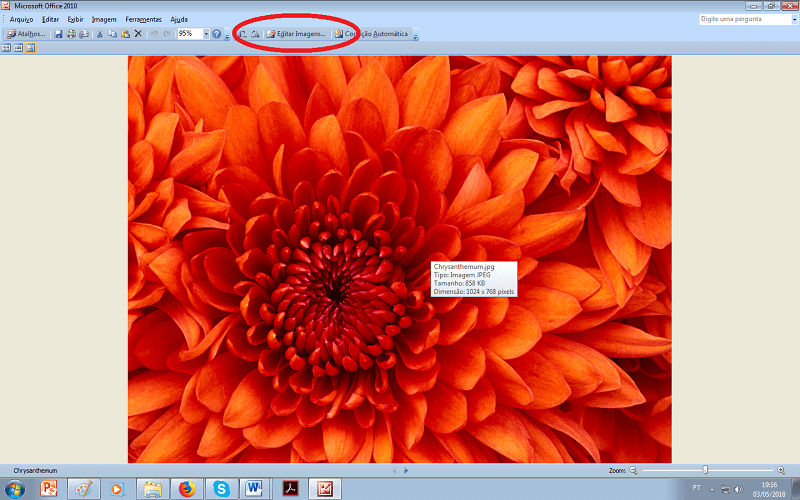The width and height of the screenshot is (800, 500).
Task: Open the Ferramentas menu
Action: tap(143, 19)
